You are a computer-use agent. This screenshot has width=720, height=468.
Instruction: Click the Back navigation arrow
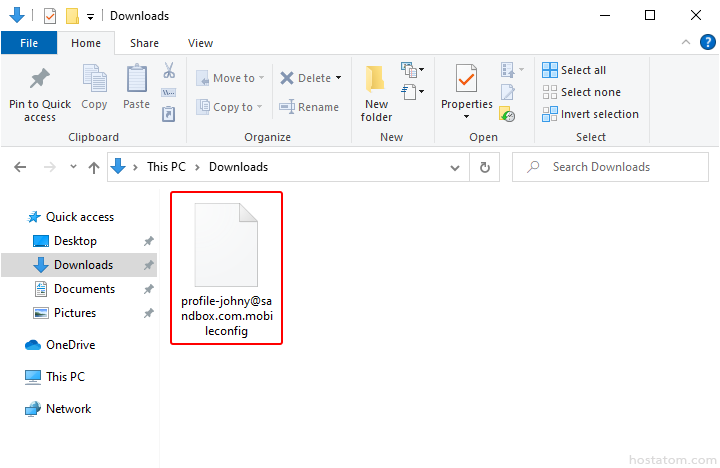[x=20, y=167]
